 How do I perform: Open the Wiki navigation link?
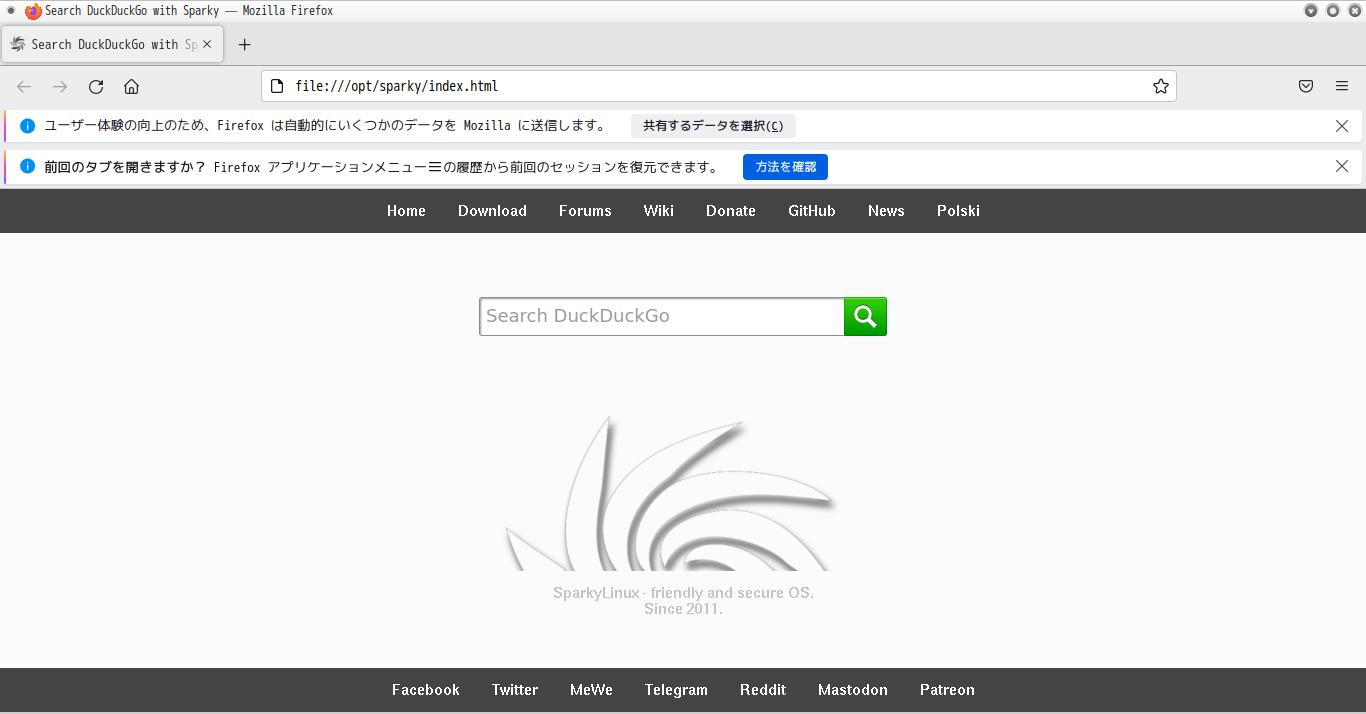[659, 211]
